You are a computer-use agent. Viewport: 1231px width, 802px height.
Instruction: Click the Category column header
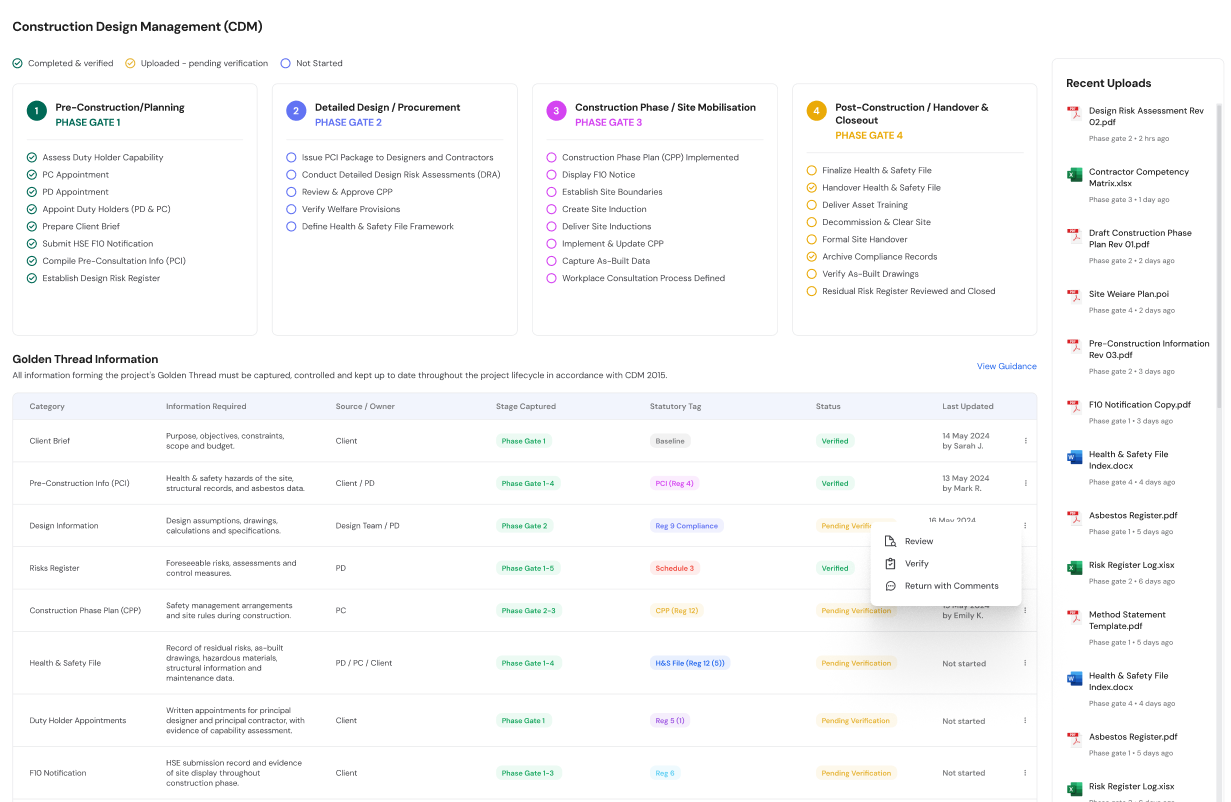48,407
